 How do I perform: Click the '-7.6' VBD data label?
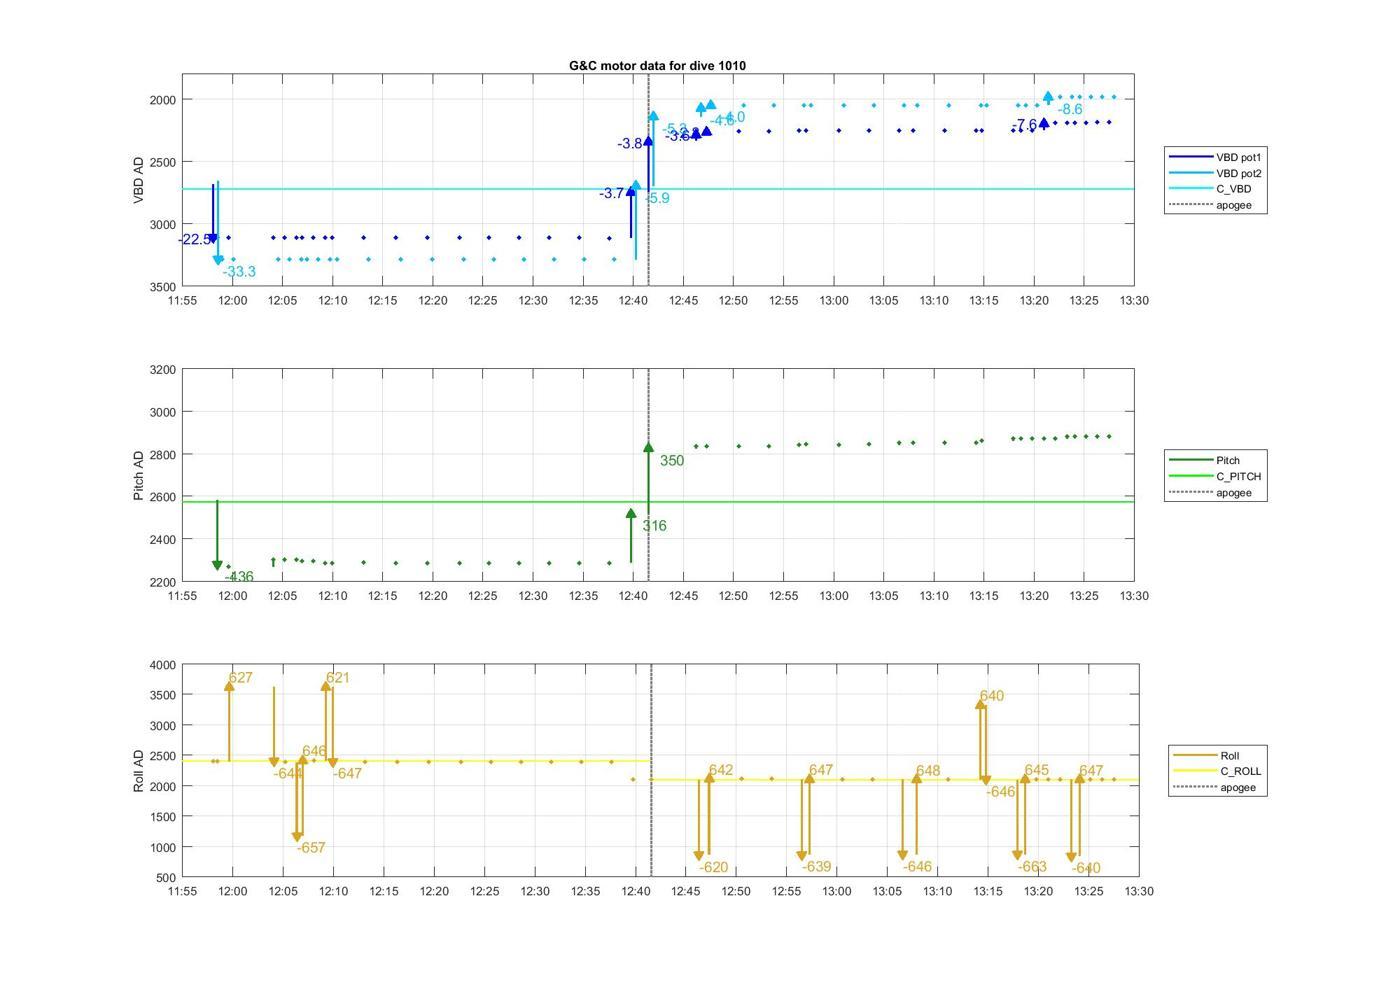tap(1025, 125)
